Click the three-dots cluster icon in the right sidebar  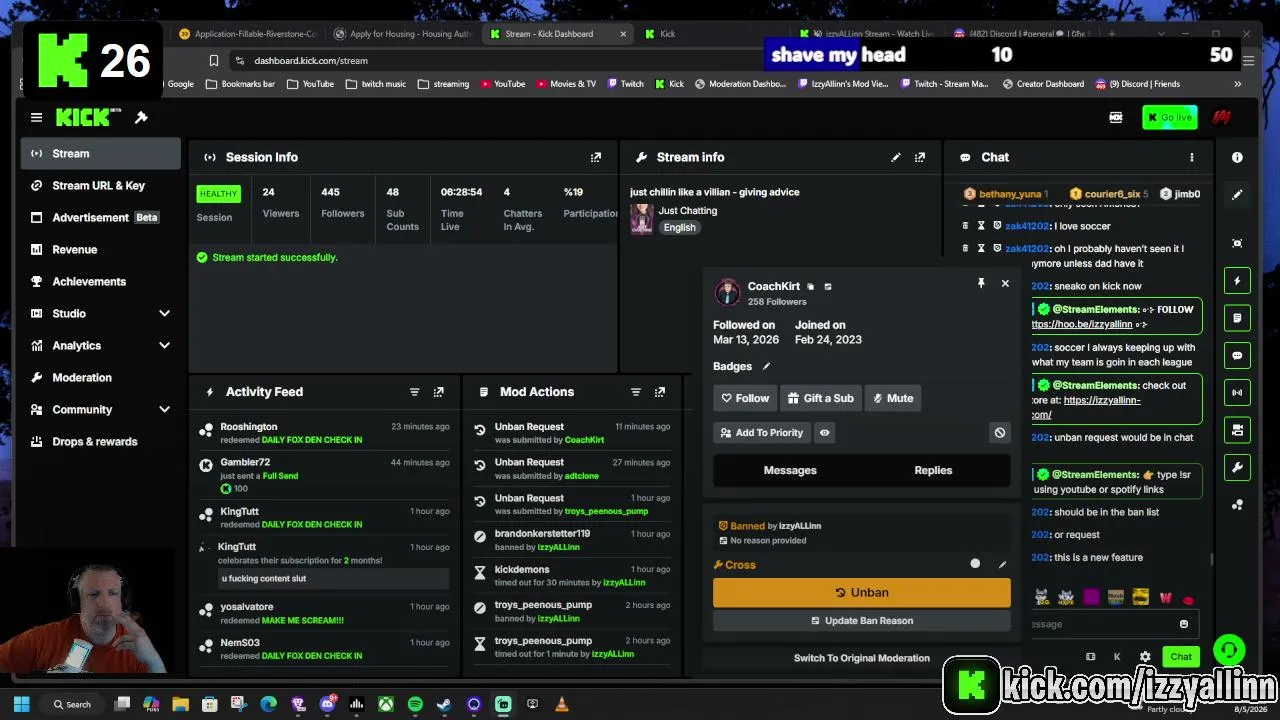1237,505
